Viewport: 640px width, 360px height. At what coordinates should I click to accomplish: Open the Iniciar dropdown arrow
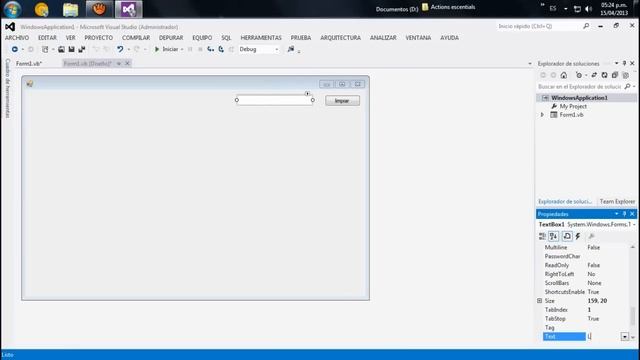(182, 49)
